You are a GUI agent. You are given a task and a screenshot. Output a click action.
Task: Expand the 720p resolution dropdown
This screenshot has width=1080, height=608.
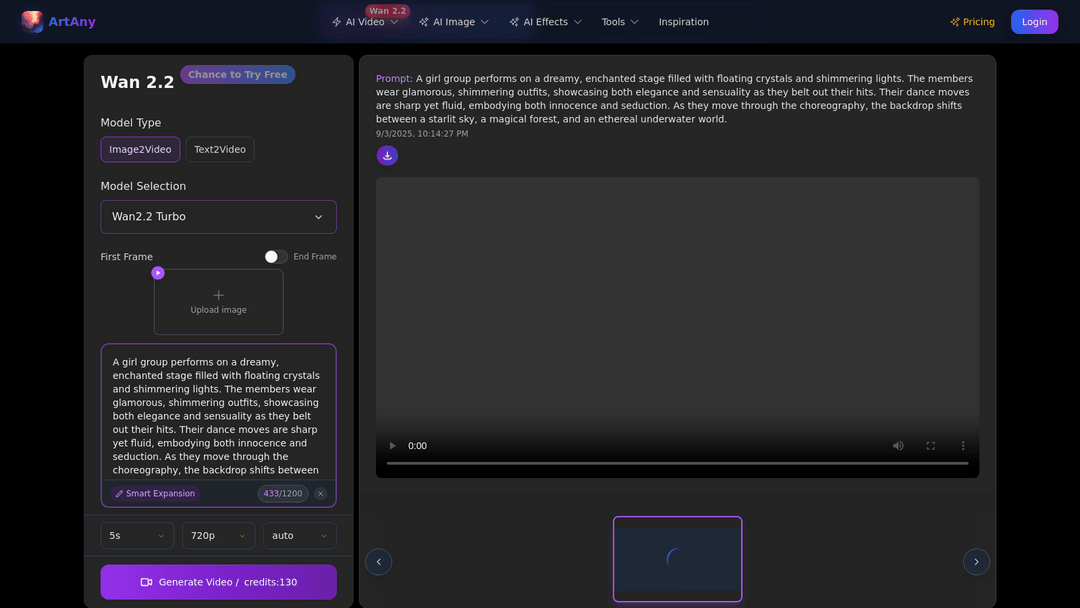click(x=218, y=536)
